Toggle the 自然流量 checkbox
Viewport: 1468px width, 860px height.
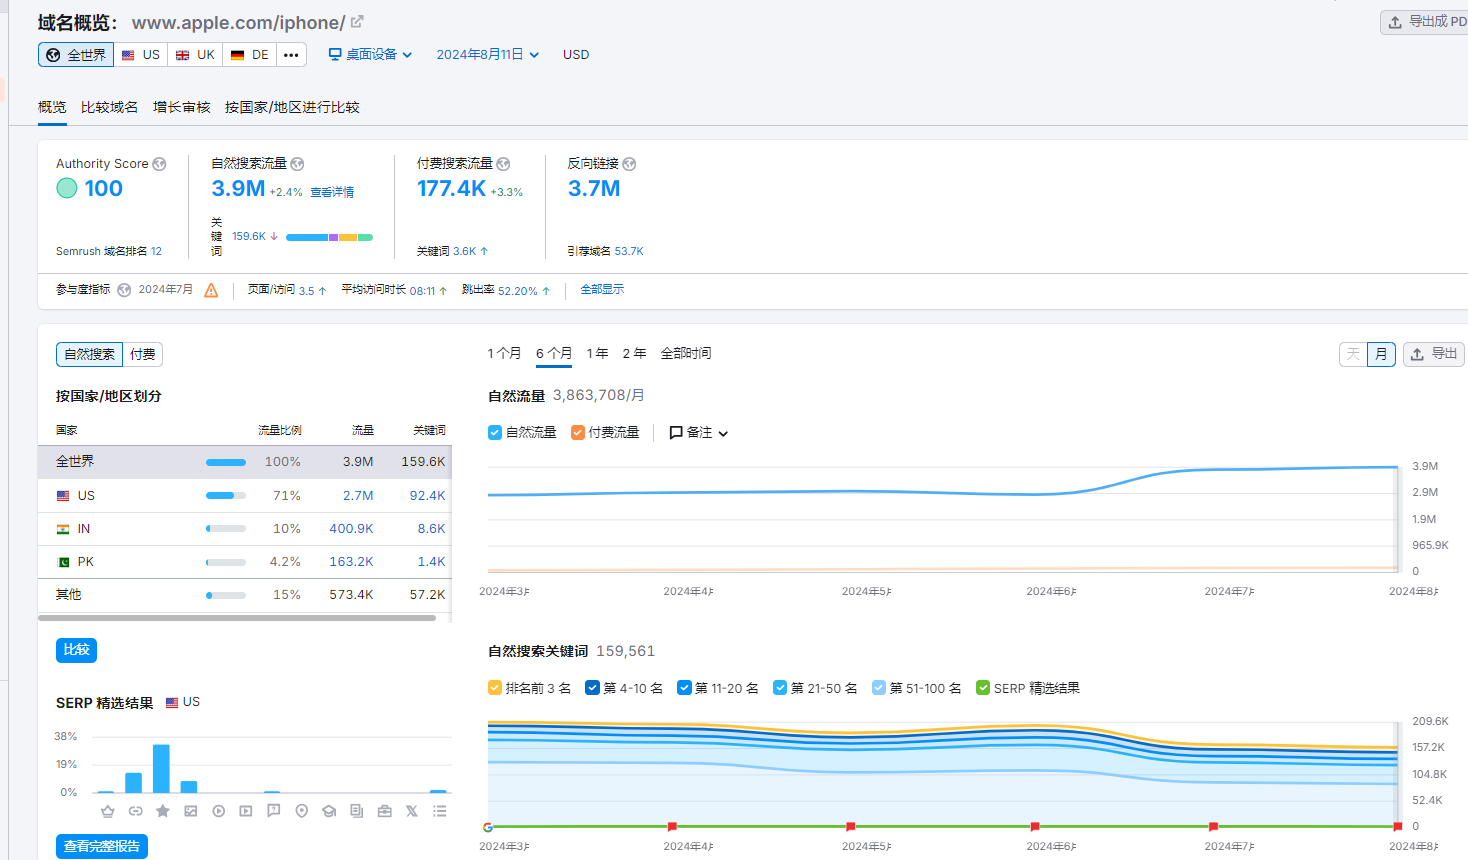495,433
